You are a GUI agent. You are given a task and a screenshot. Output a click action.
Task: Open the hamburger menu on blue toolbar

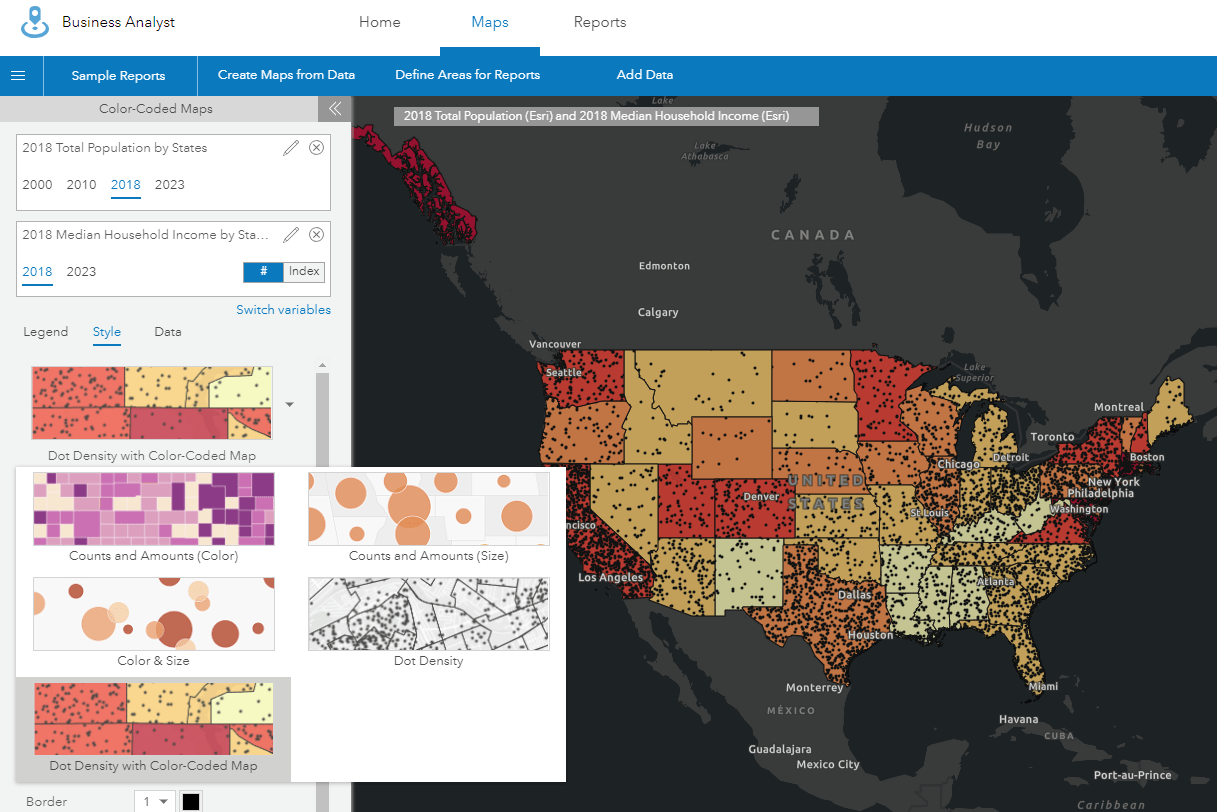click(x=20, y=75)
